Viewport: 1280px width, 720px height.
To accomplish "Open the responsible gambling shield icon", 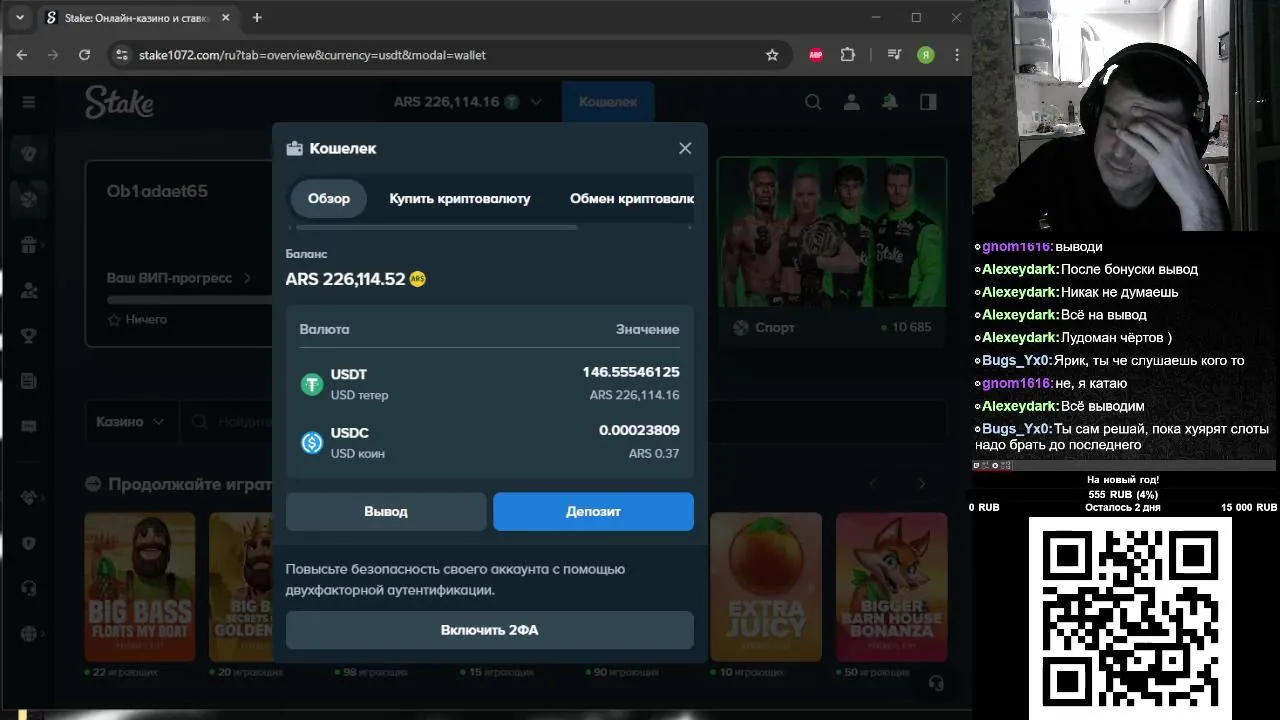I will (28, 543).
